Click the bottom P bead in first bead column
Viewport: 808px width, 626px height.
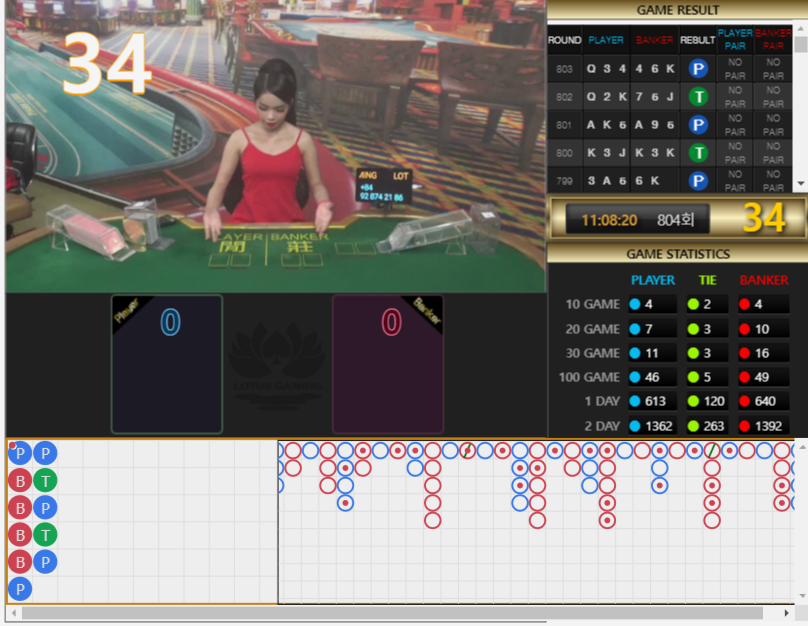tap(20, 589)
